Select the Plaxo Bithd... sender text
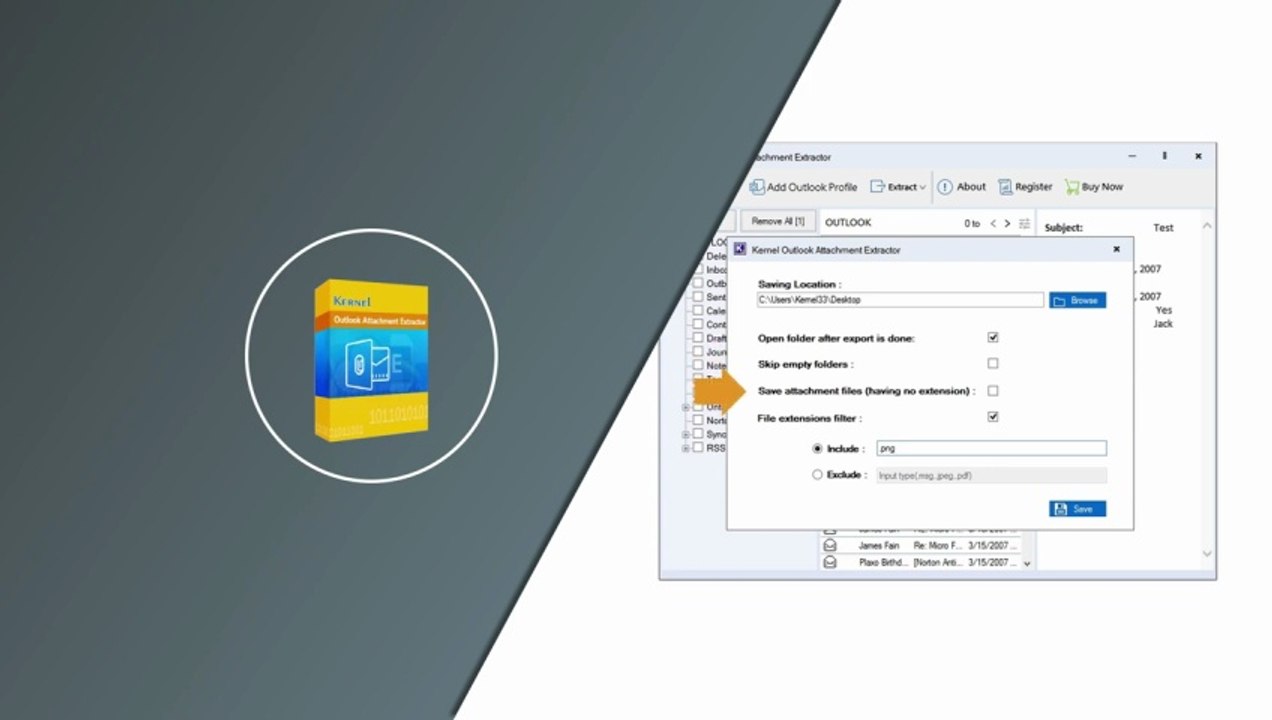This screenshot has height=720, width=1272. coord(882,563)
